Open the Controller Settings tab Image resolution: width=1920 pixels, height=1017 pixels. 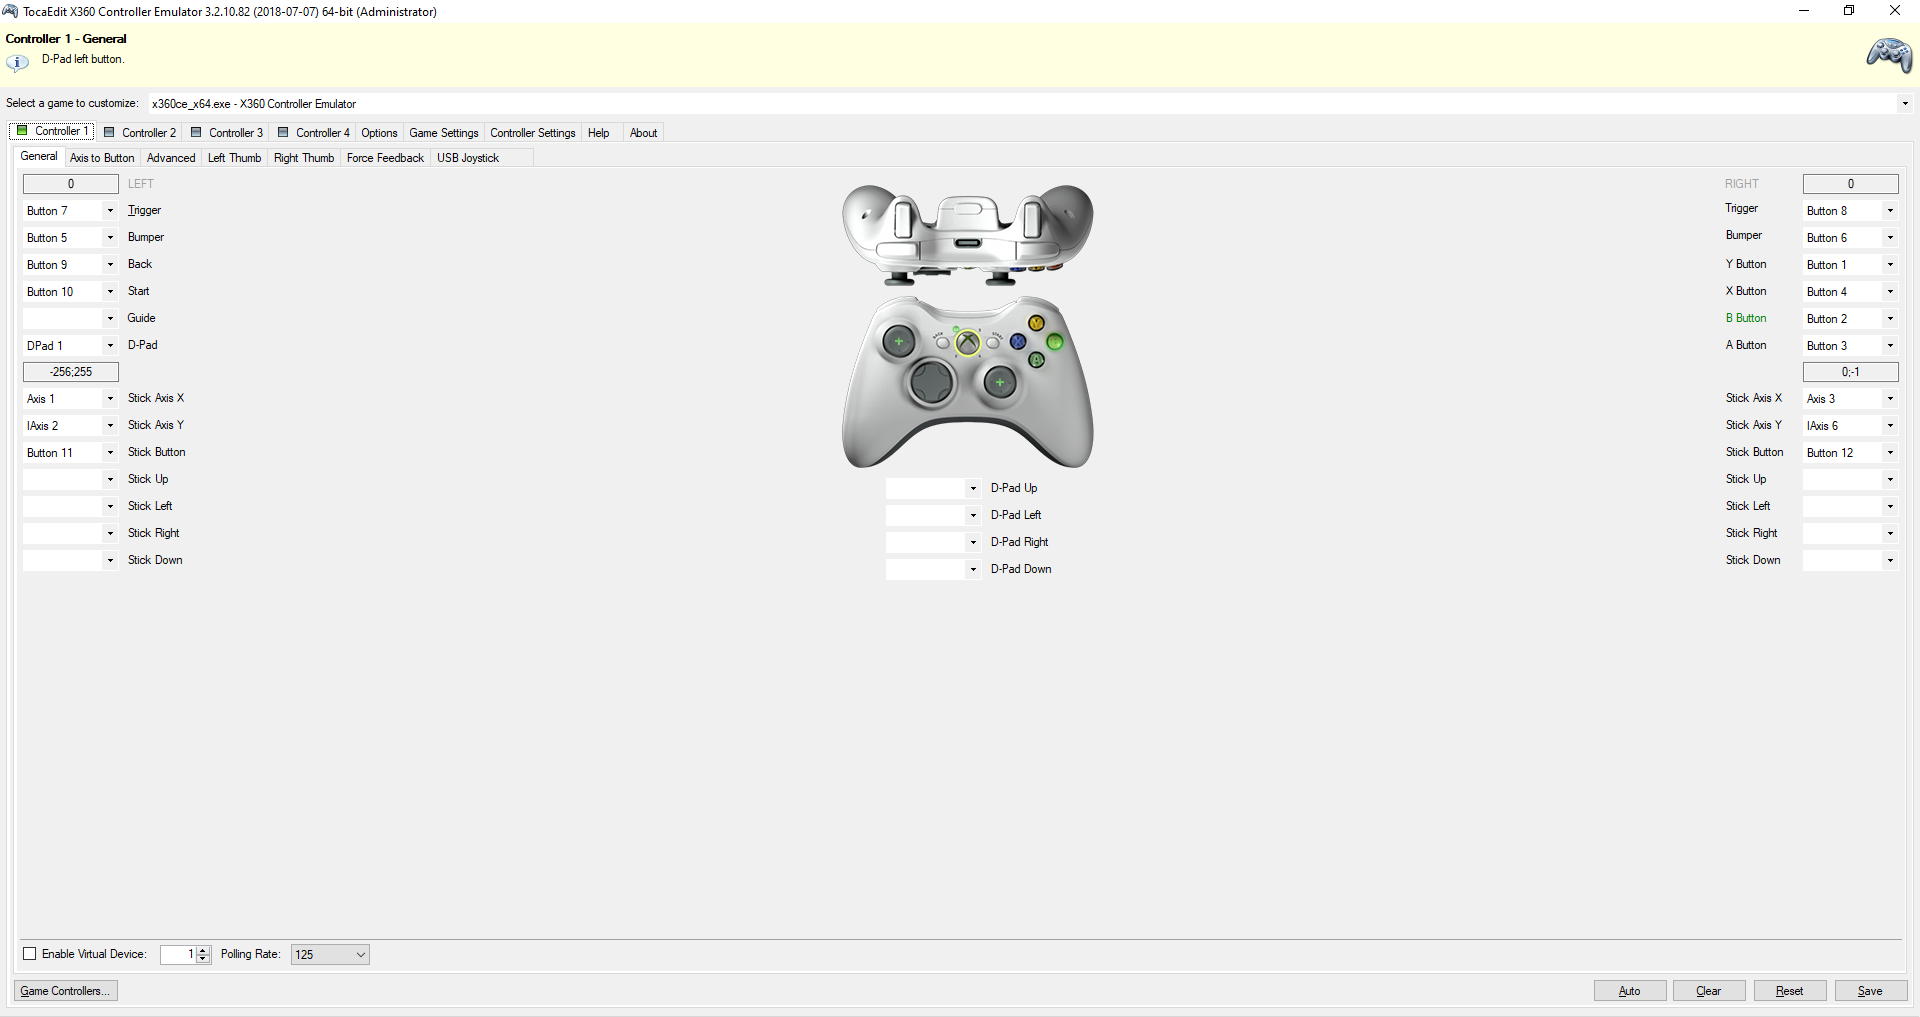point(533,133)
